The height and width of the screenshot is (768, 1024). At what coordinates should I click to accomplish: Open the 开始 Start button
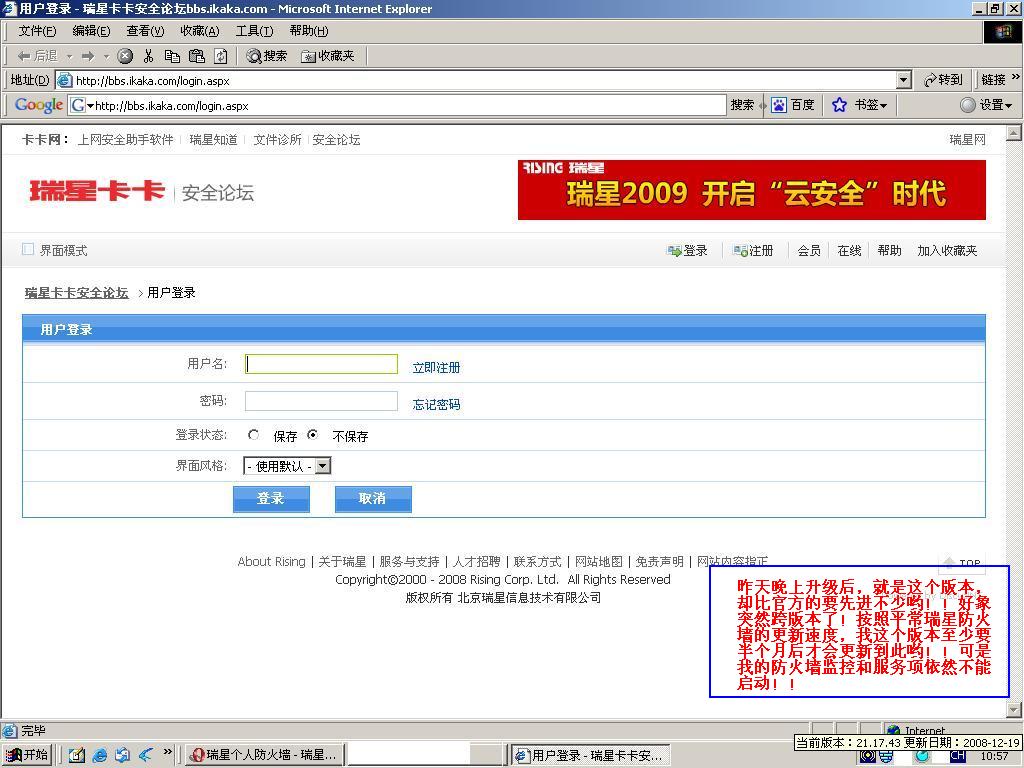tap(27, 756)
